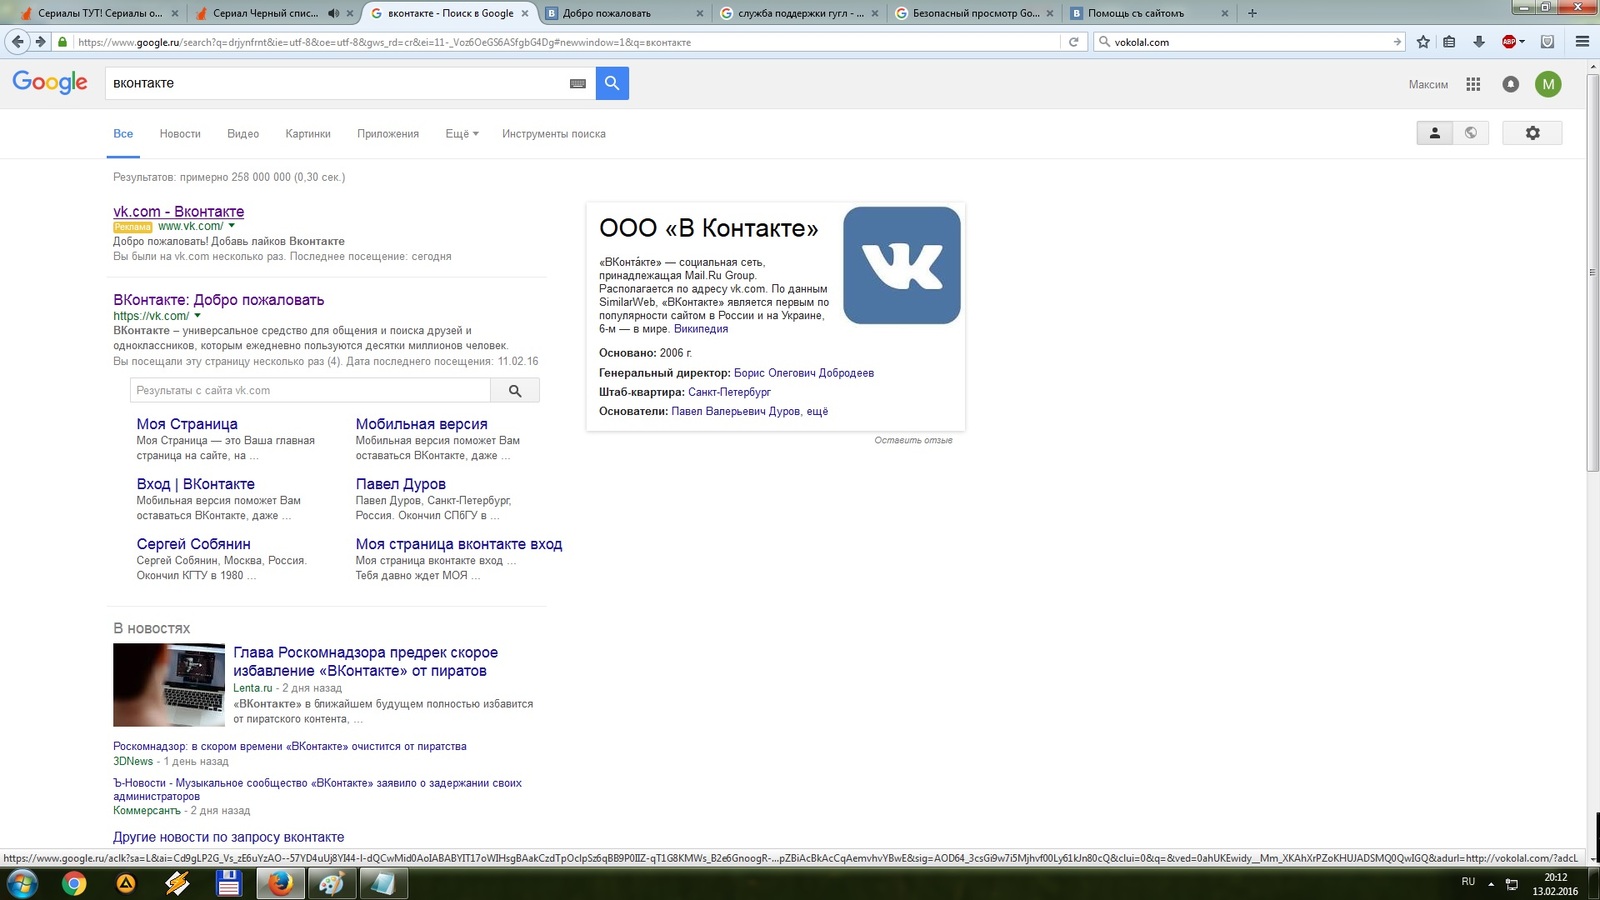Open the green M account avatar
Image resolution: width=1600 pixels, height=900 pixels.
(1548, 84)
